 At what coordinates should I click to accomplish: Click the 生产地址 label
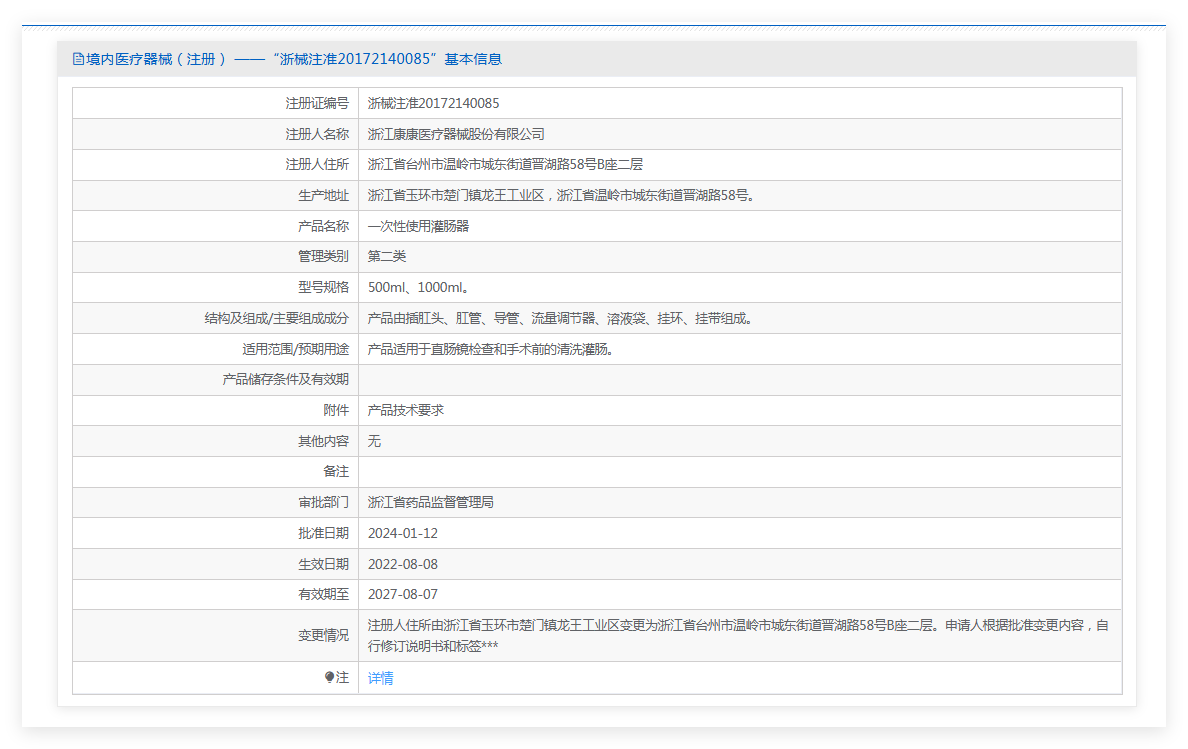click(x=323, y=195)
